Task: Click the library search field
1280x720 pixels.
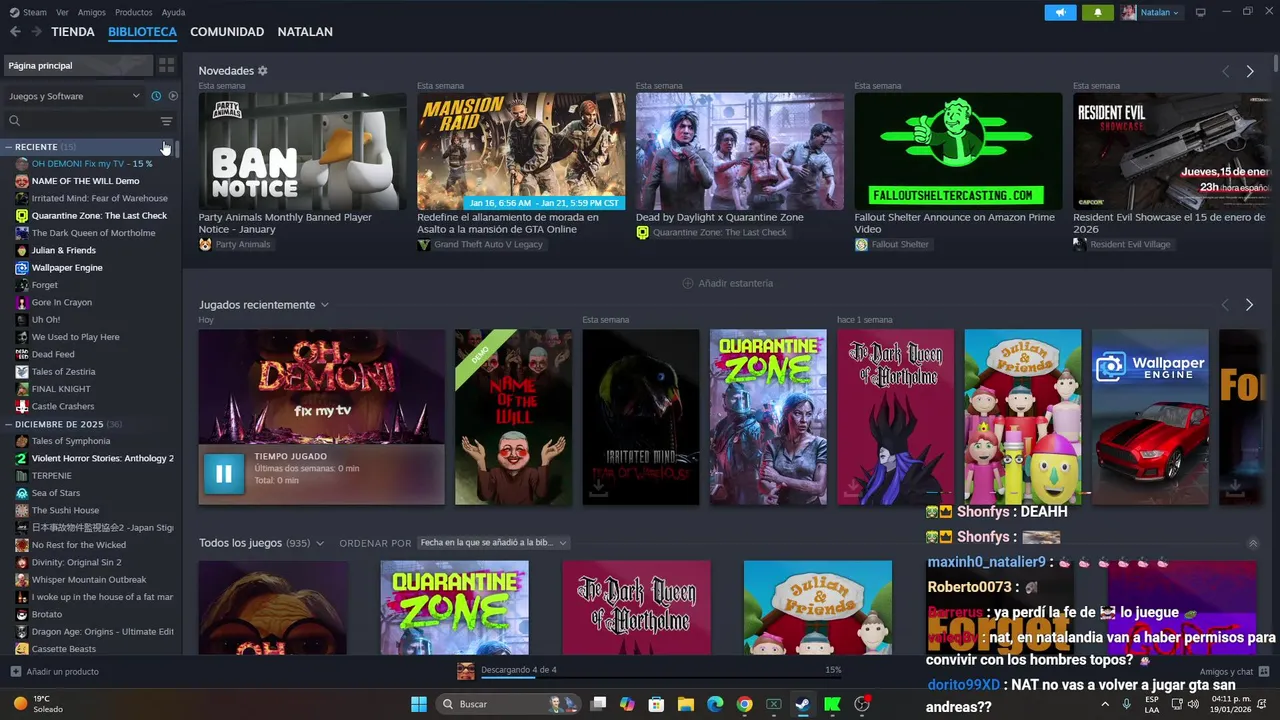Action: (80, 121)
